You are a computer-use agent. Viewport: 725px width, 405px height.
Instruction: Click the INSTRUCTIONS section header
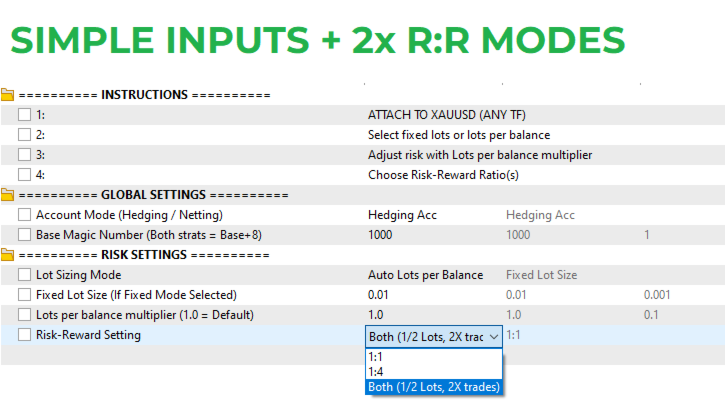[x=144, y=95]
